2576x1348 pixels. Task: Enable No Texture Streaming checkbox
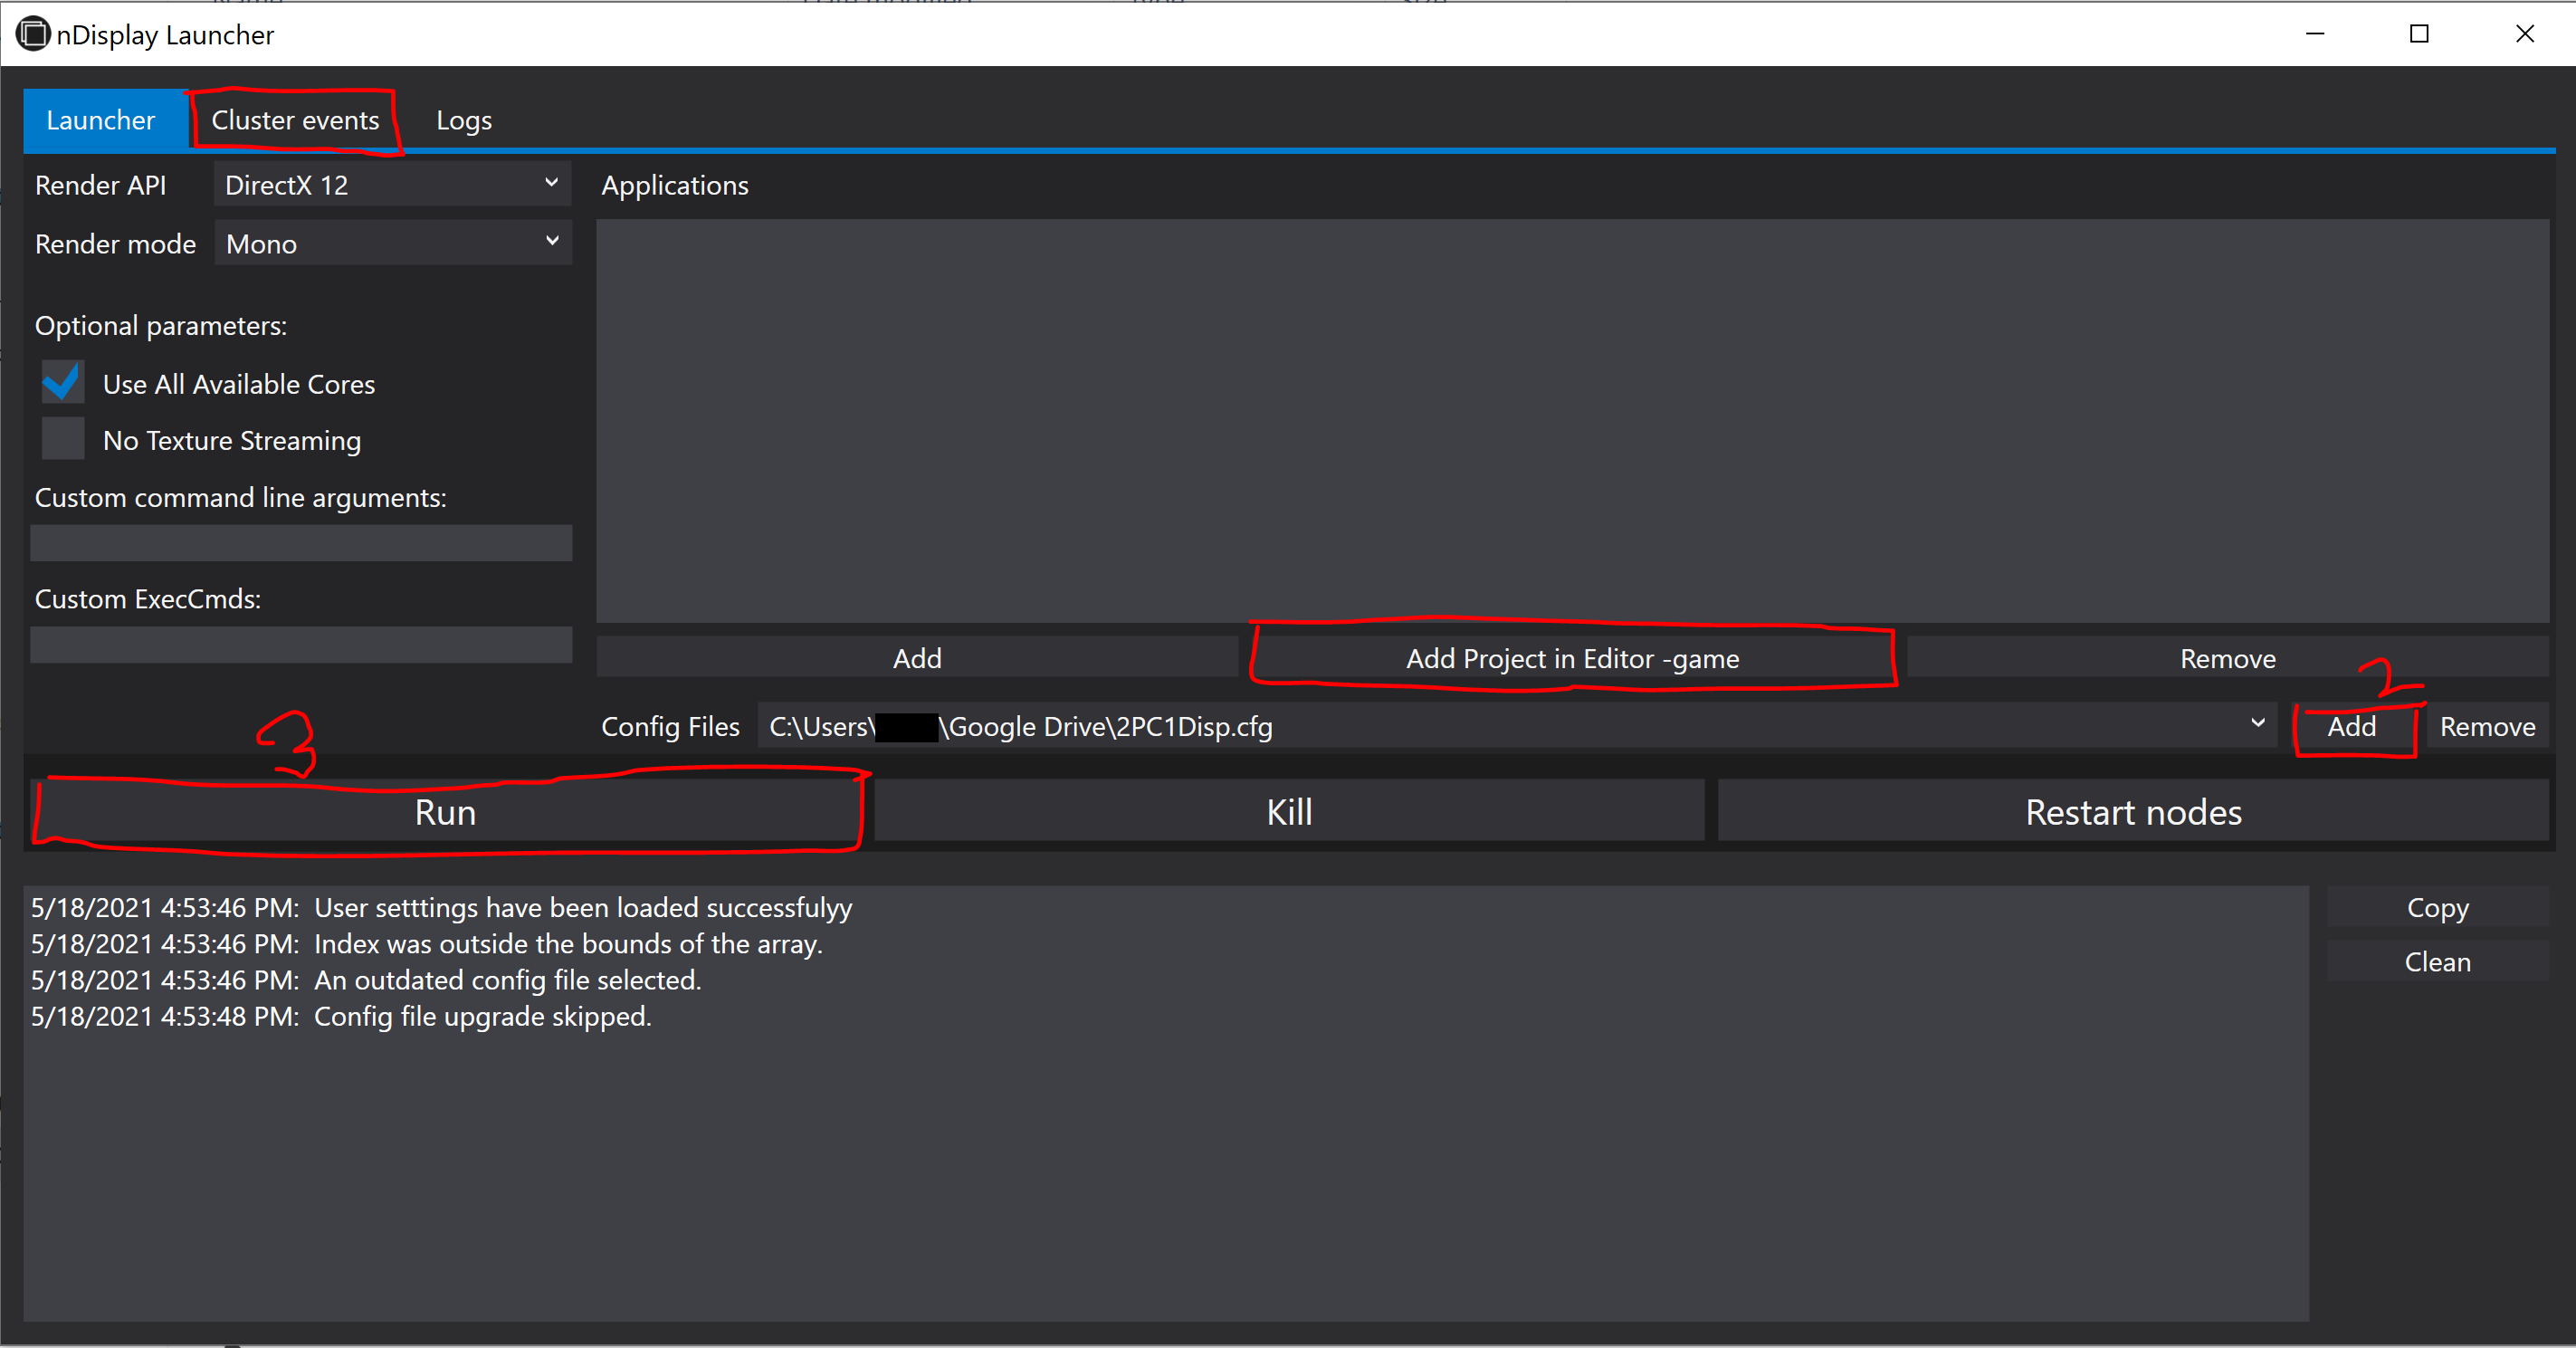pos(63,440)
